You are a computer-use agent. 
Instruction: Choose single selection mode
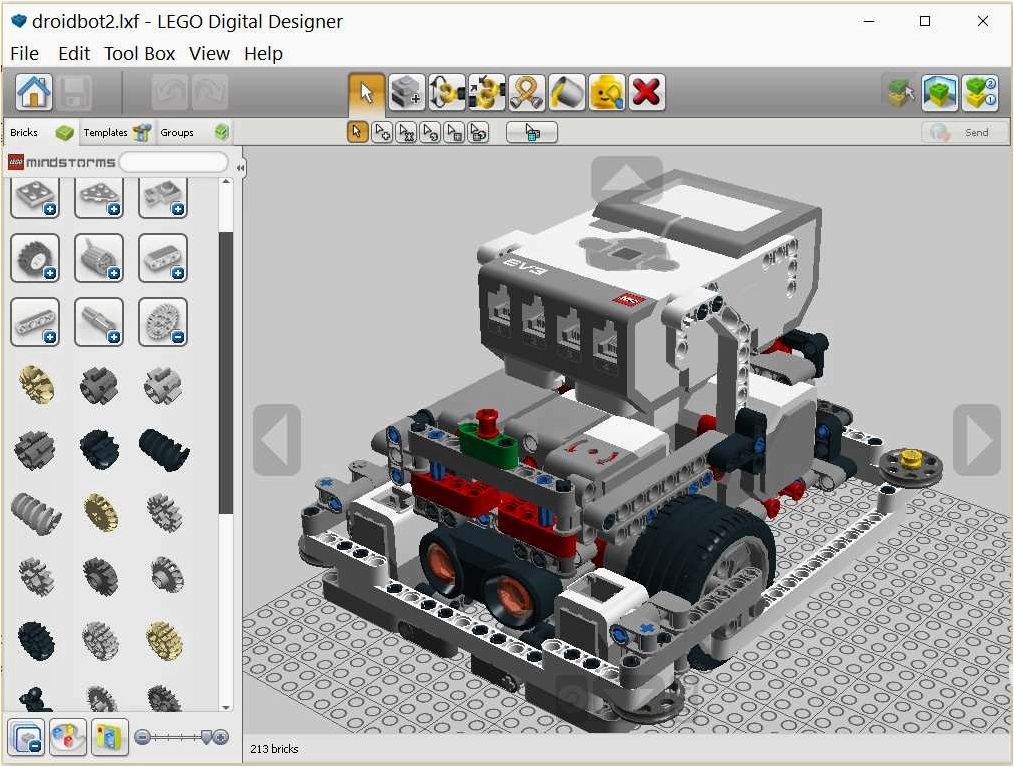pos(358,132)
